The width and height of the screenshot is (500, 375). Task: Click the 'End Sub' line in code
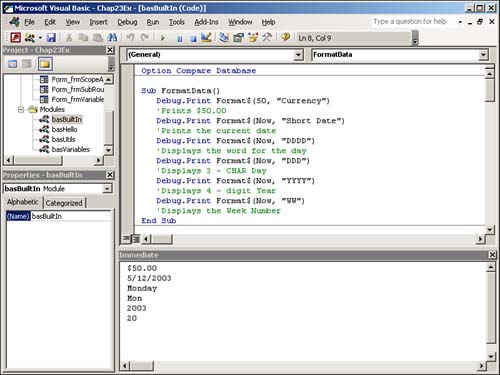[x=159, y=221]
